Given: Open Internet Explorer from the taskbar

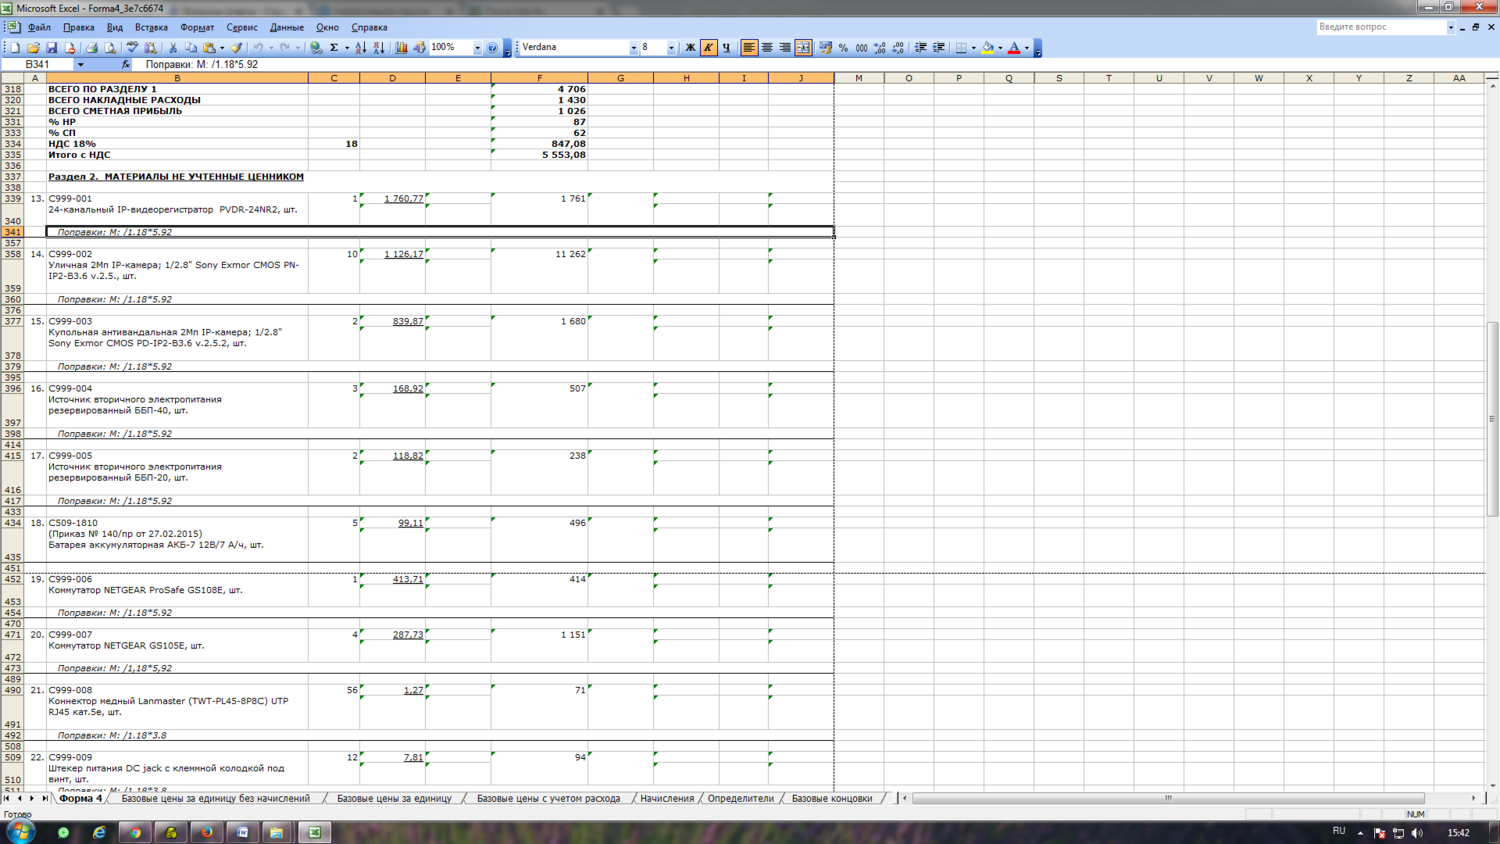Looking at the screenshot, I should click(x=99, y=832).
